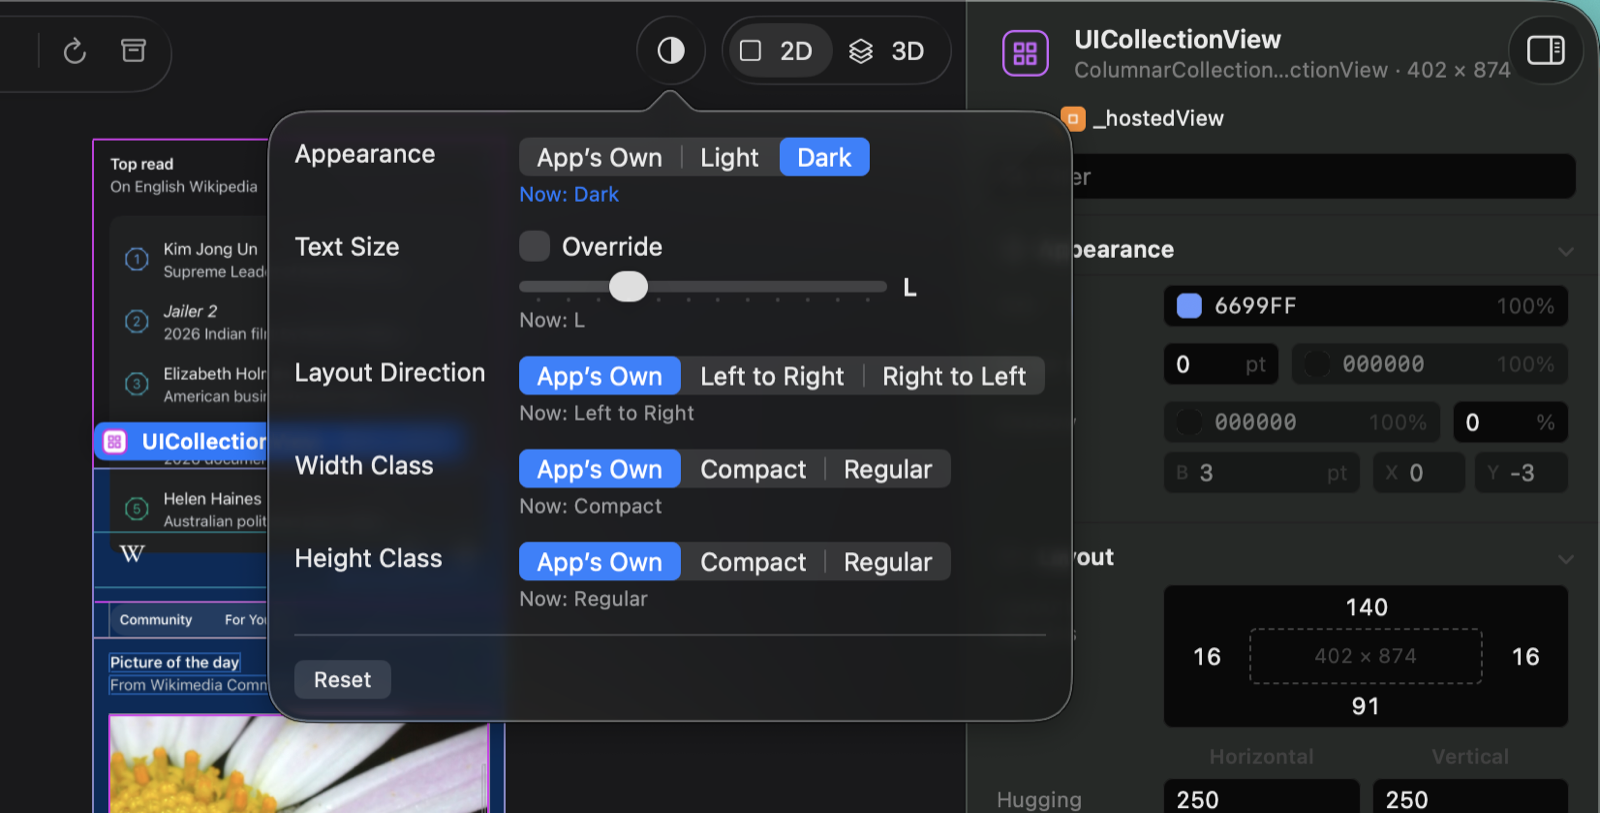The image size is (1600, 813).
Task: Toggle the right inspector sidebar icon
Action: point(1545,50)
